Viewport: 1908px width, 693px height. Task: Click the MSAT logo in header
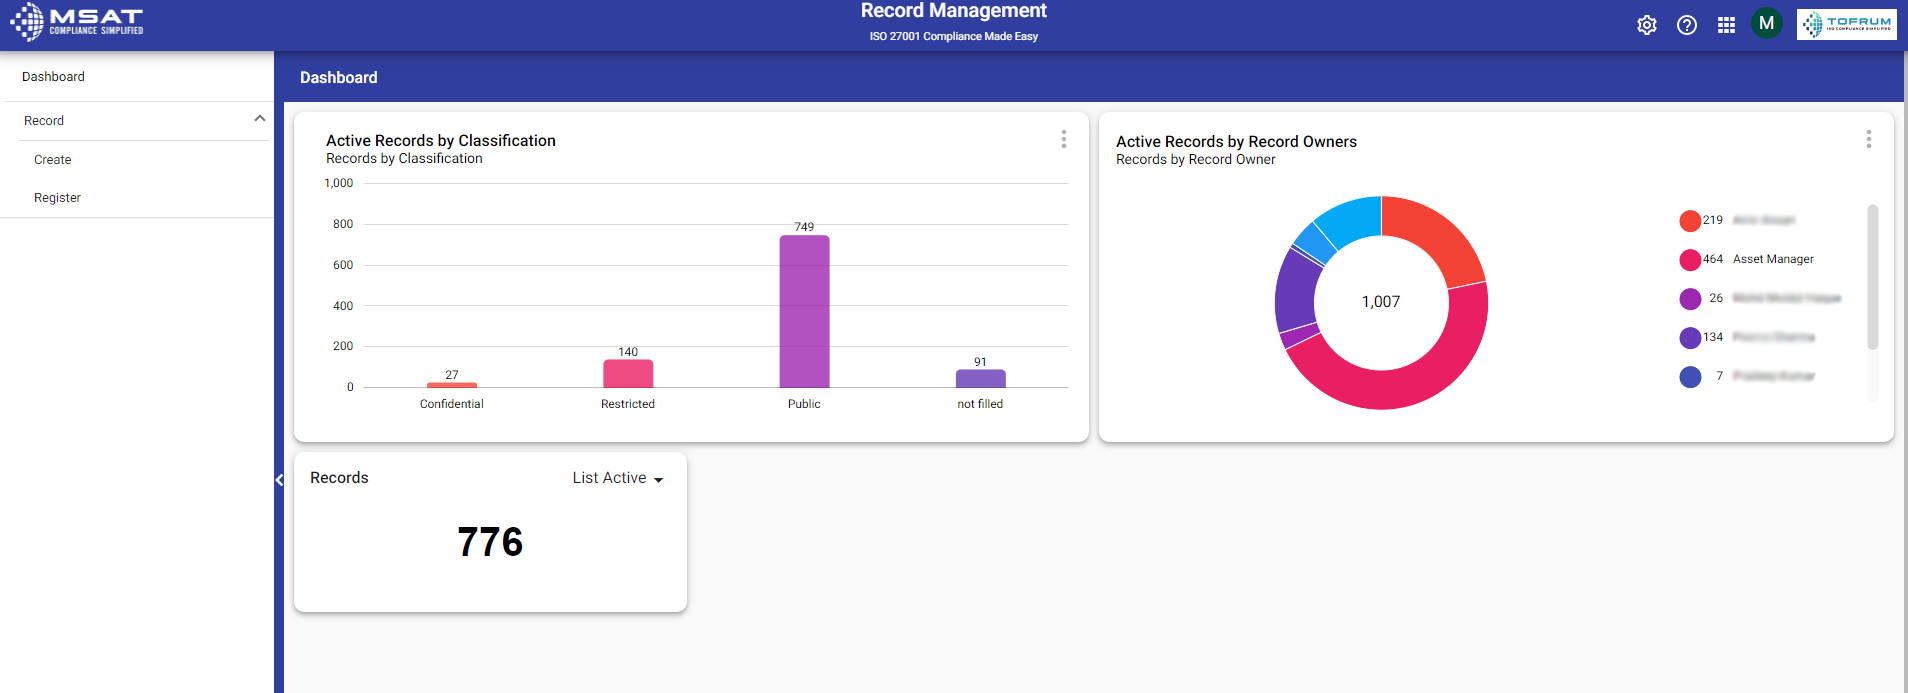(77, 22)
